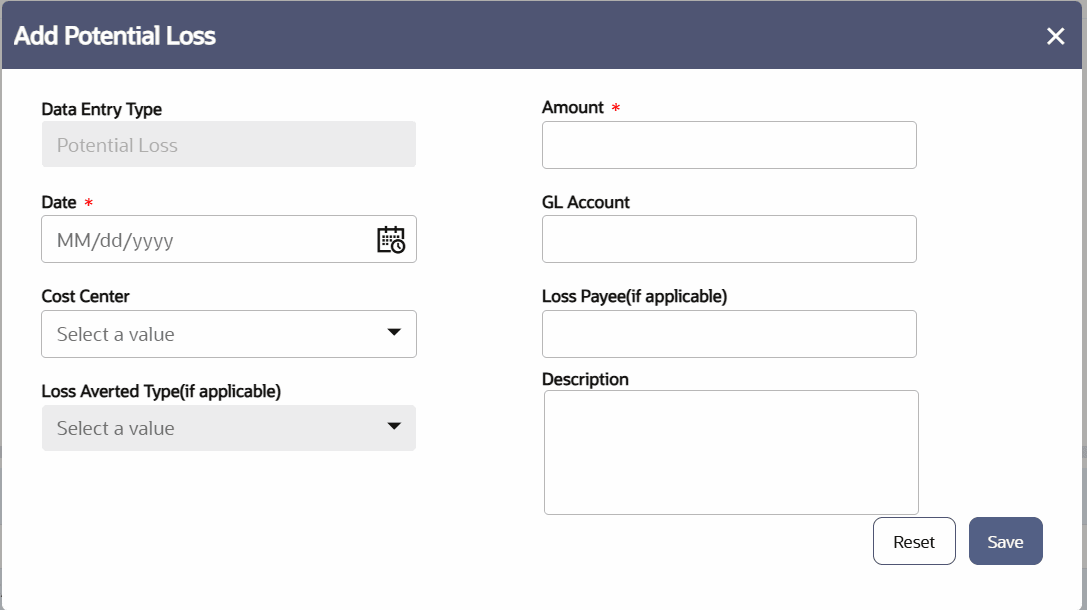This screenshot has width=1087, height=610.
Task: Click the Reset button
Action: click(x=914, y=541)
